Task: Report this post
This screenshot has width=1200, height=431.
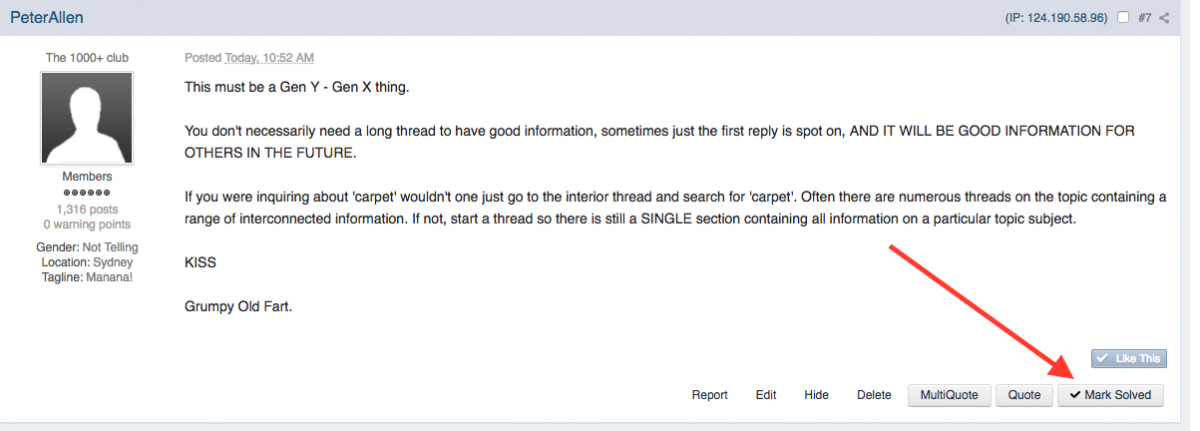Action: click(x=709, y=395)
